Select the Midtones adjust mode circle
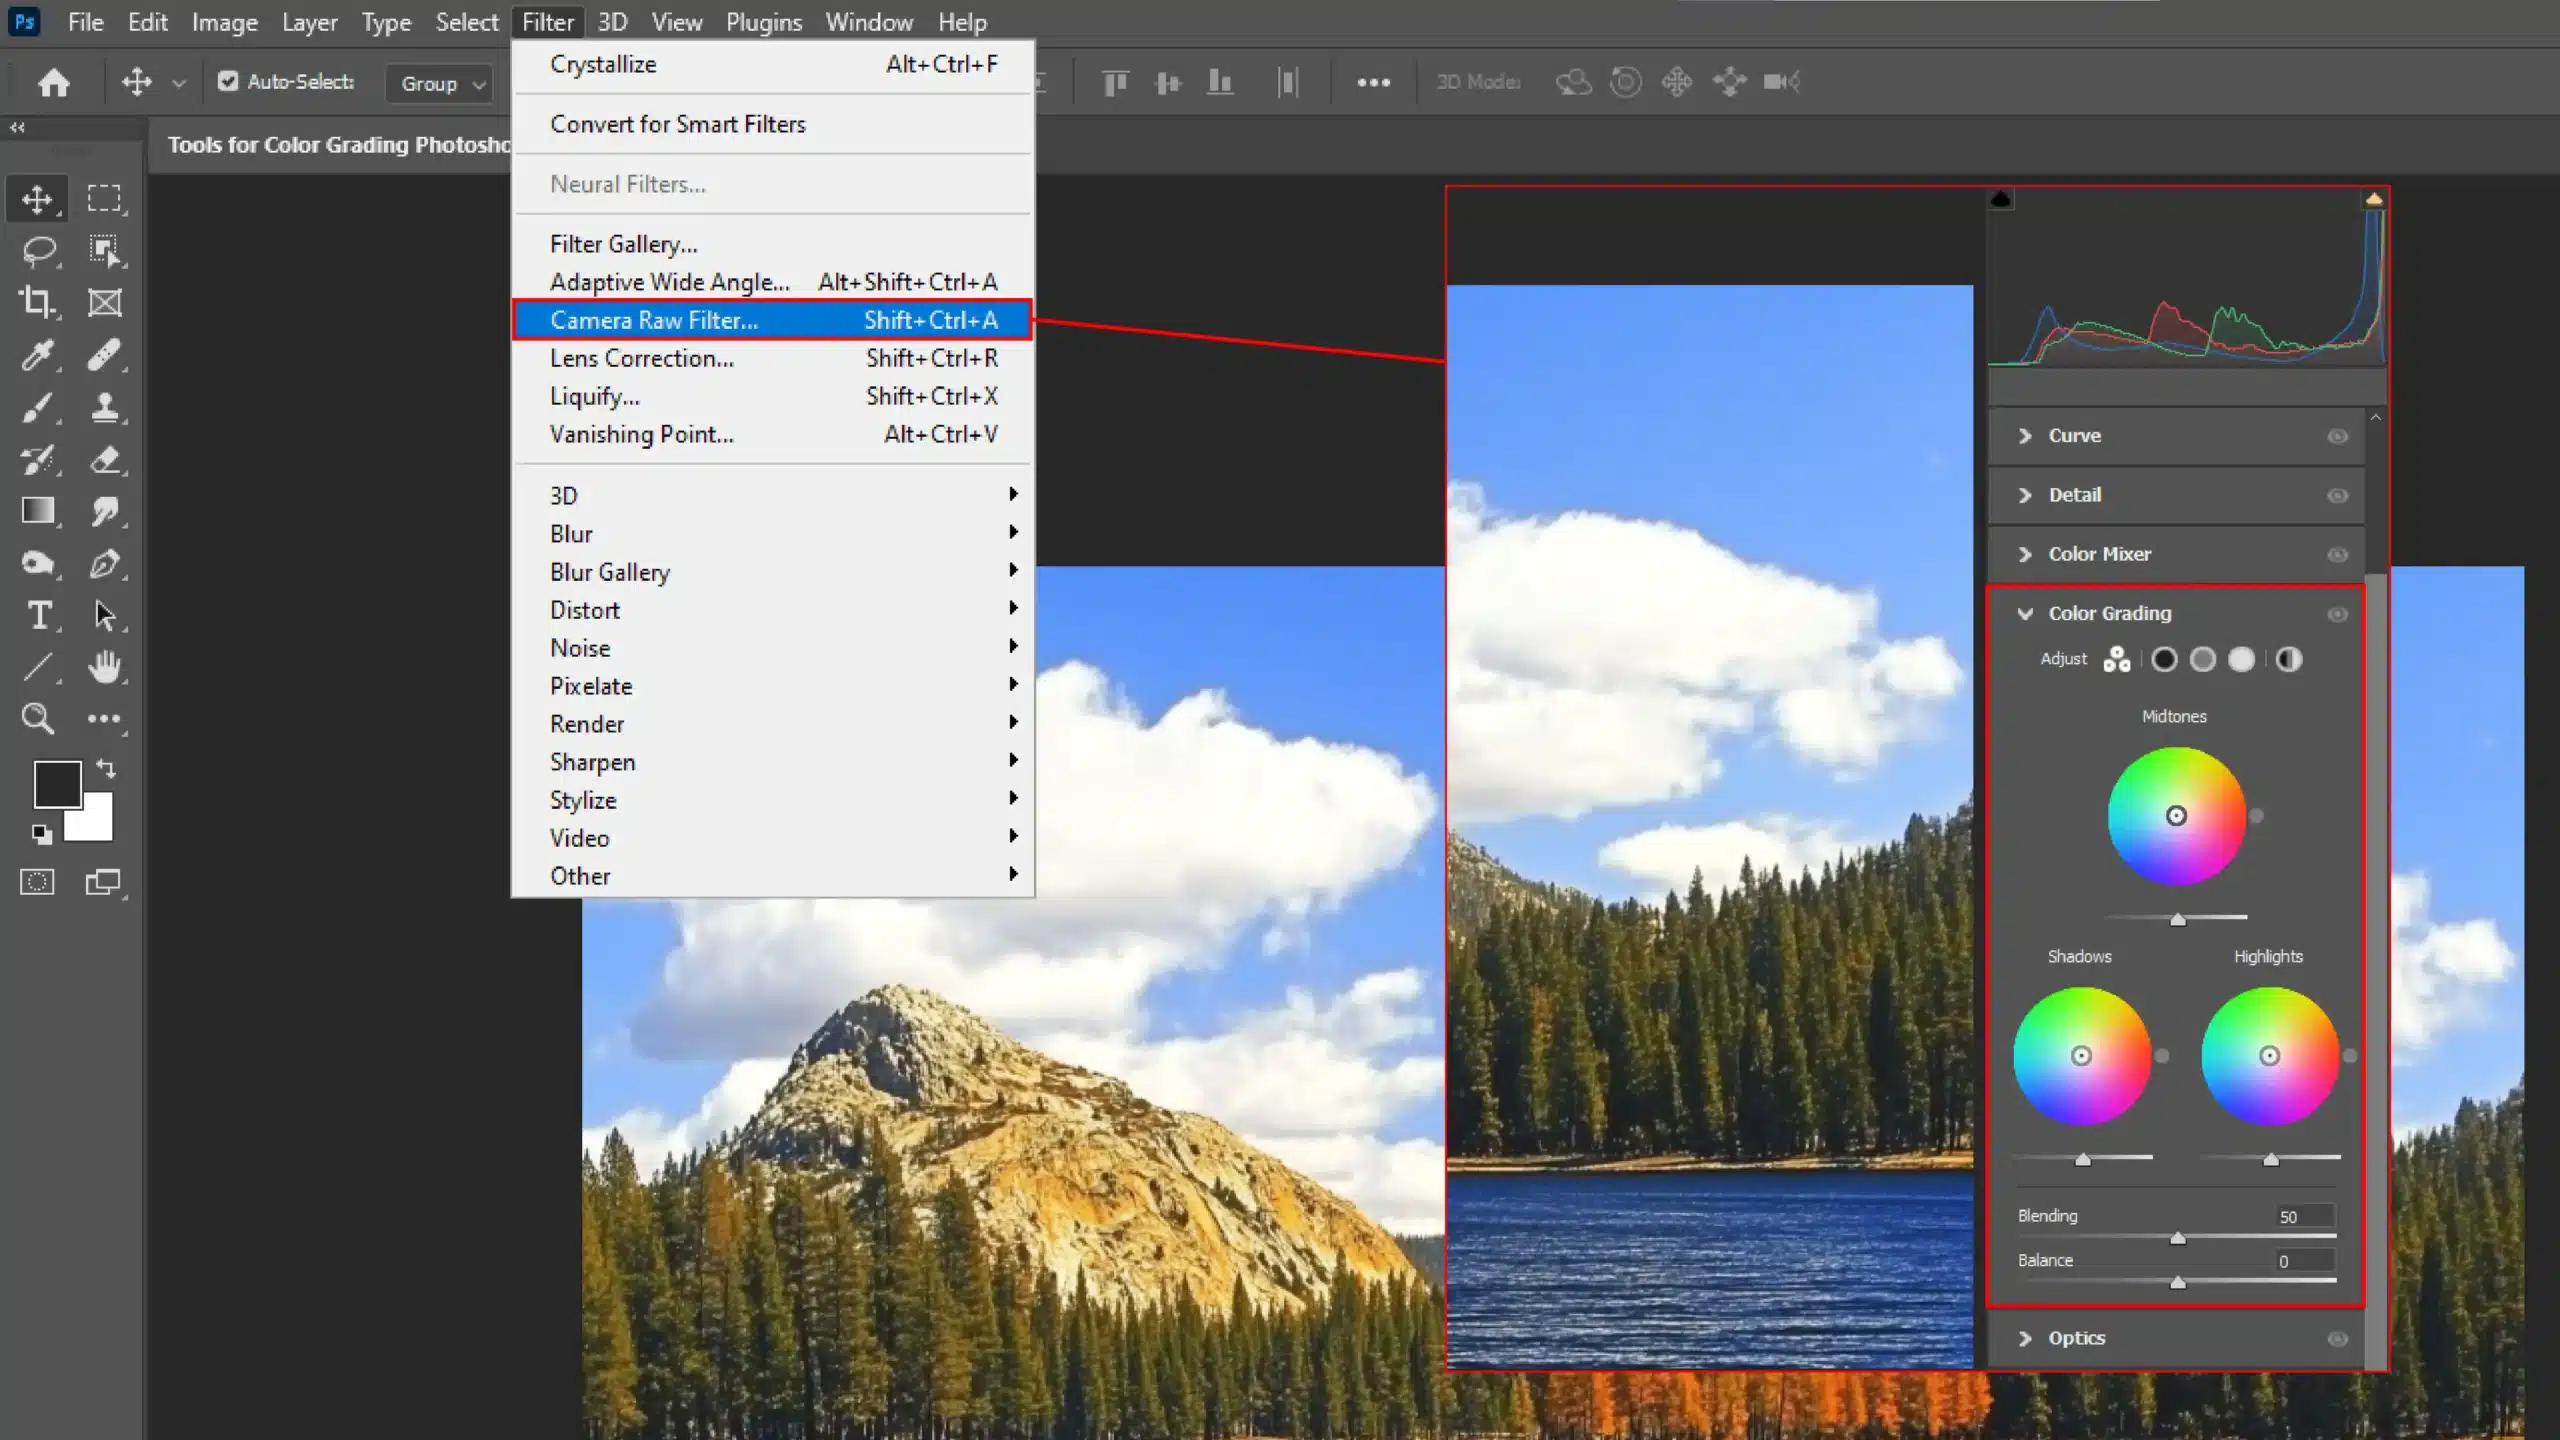 2203,660
